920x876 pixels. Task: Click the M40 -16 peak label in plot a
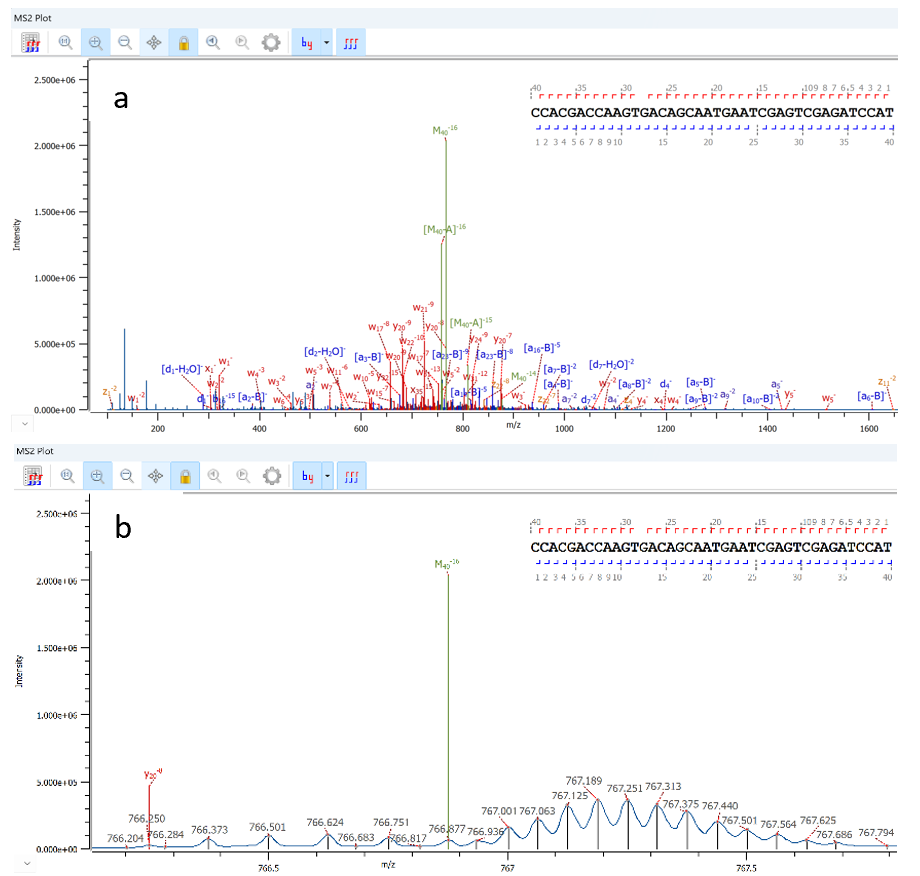click(445, 130)
